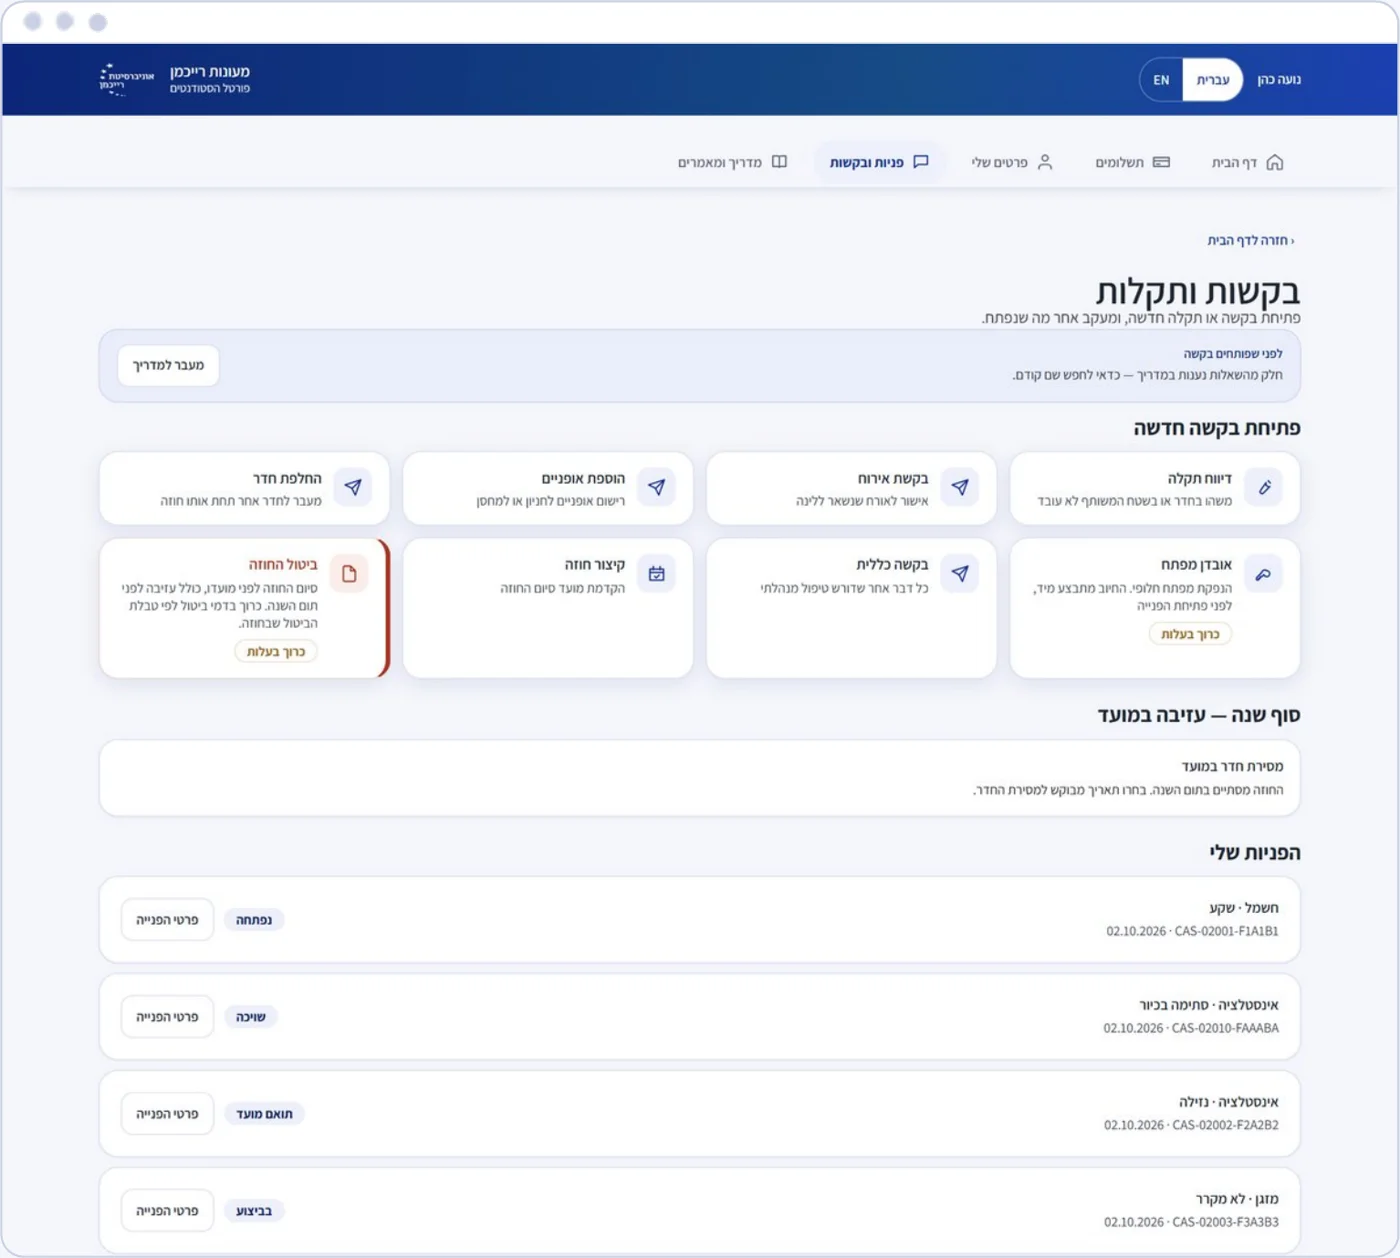Click the שויכה status badge
1400x1258 pixels.
pos(251,1017)
